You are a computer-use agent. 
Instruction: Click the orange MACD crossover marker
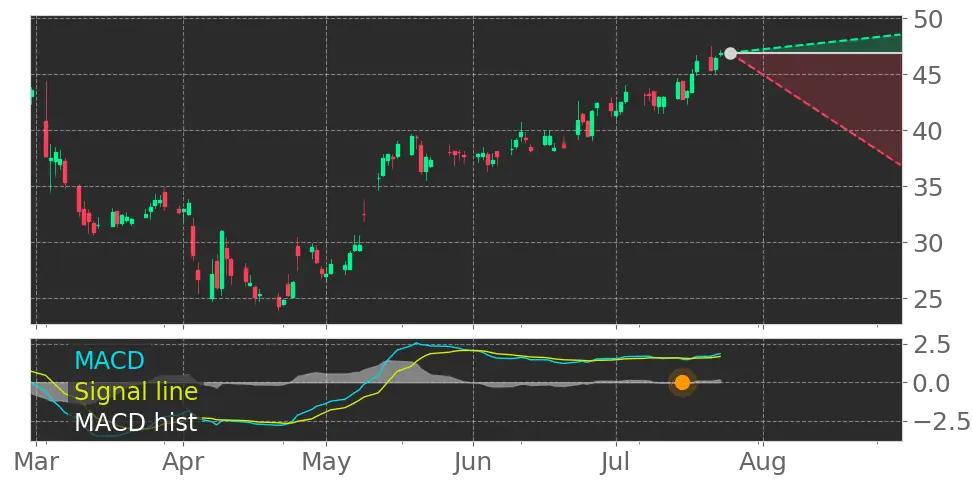click(682, 383)
